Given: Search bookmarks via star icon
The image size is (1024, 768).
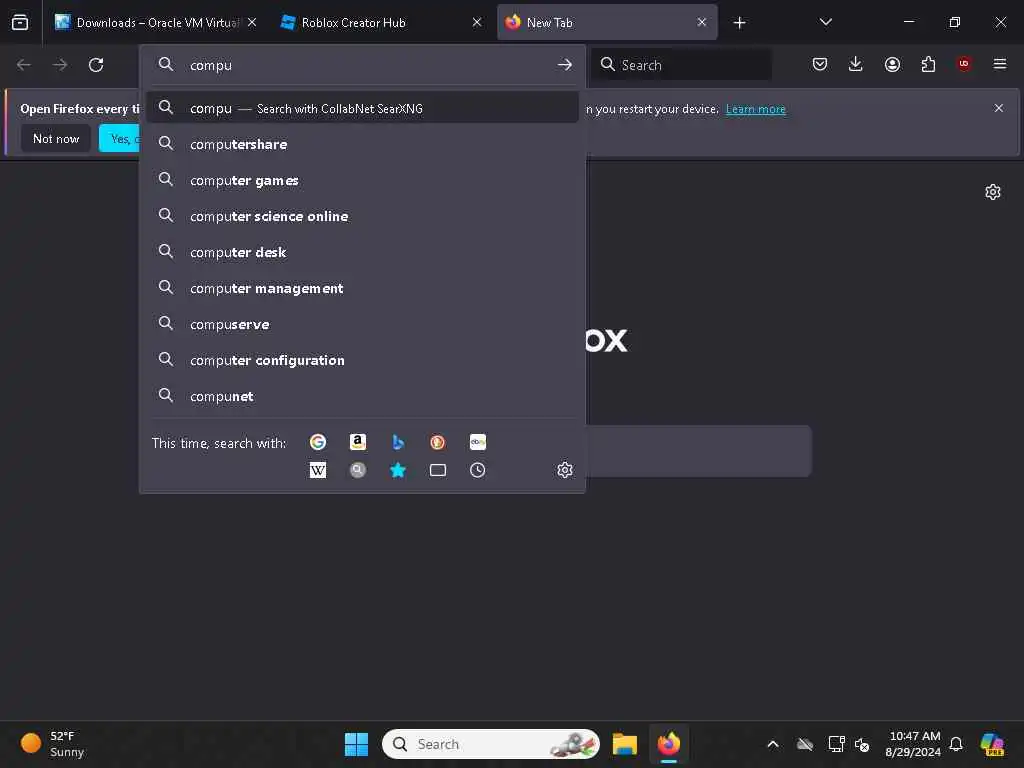Looking at the screenshot, I should click(x=398, y=470).
